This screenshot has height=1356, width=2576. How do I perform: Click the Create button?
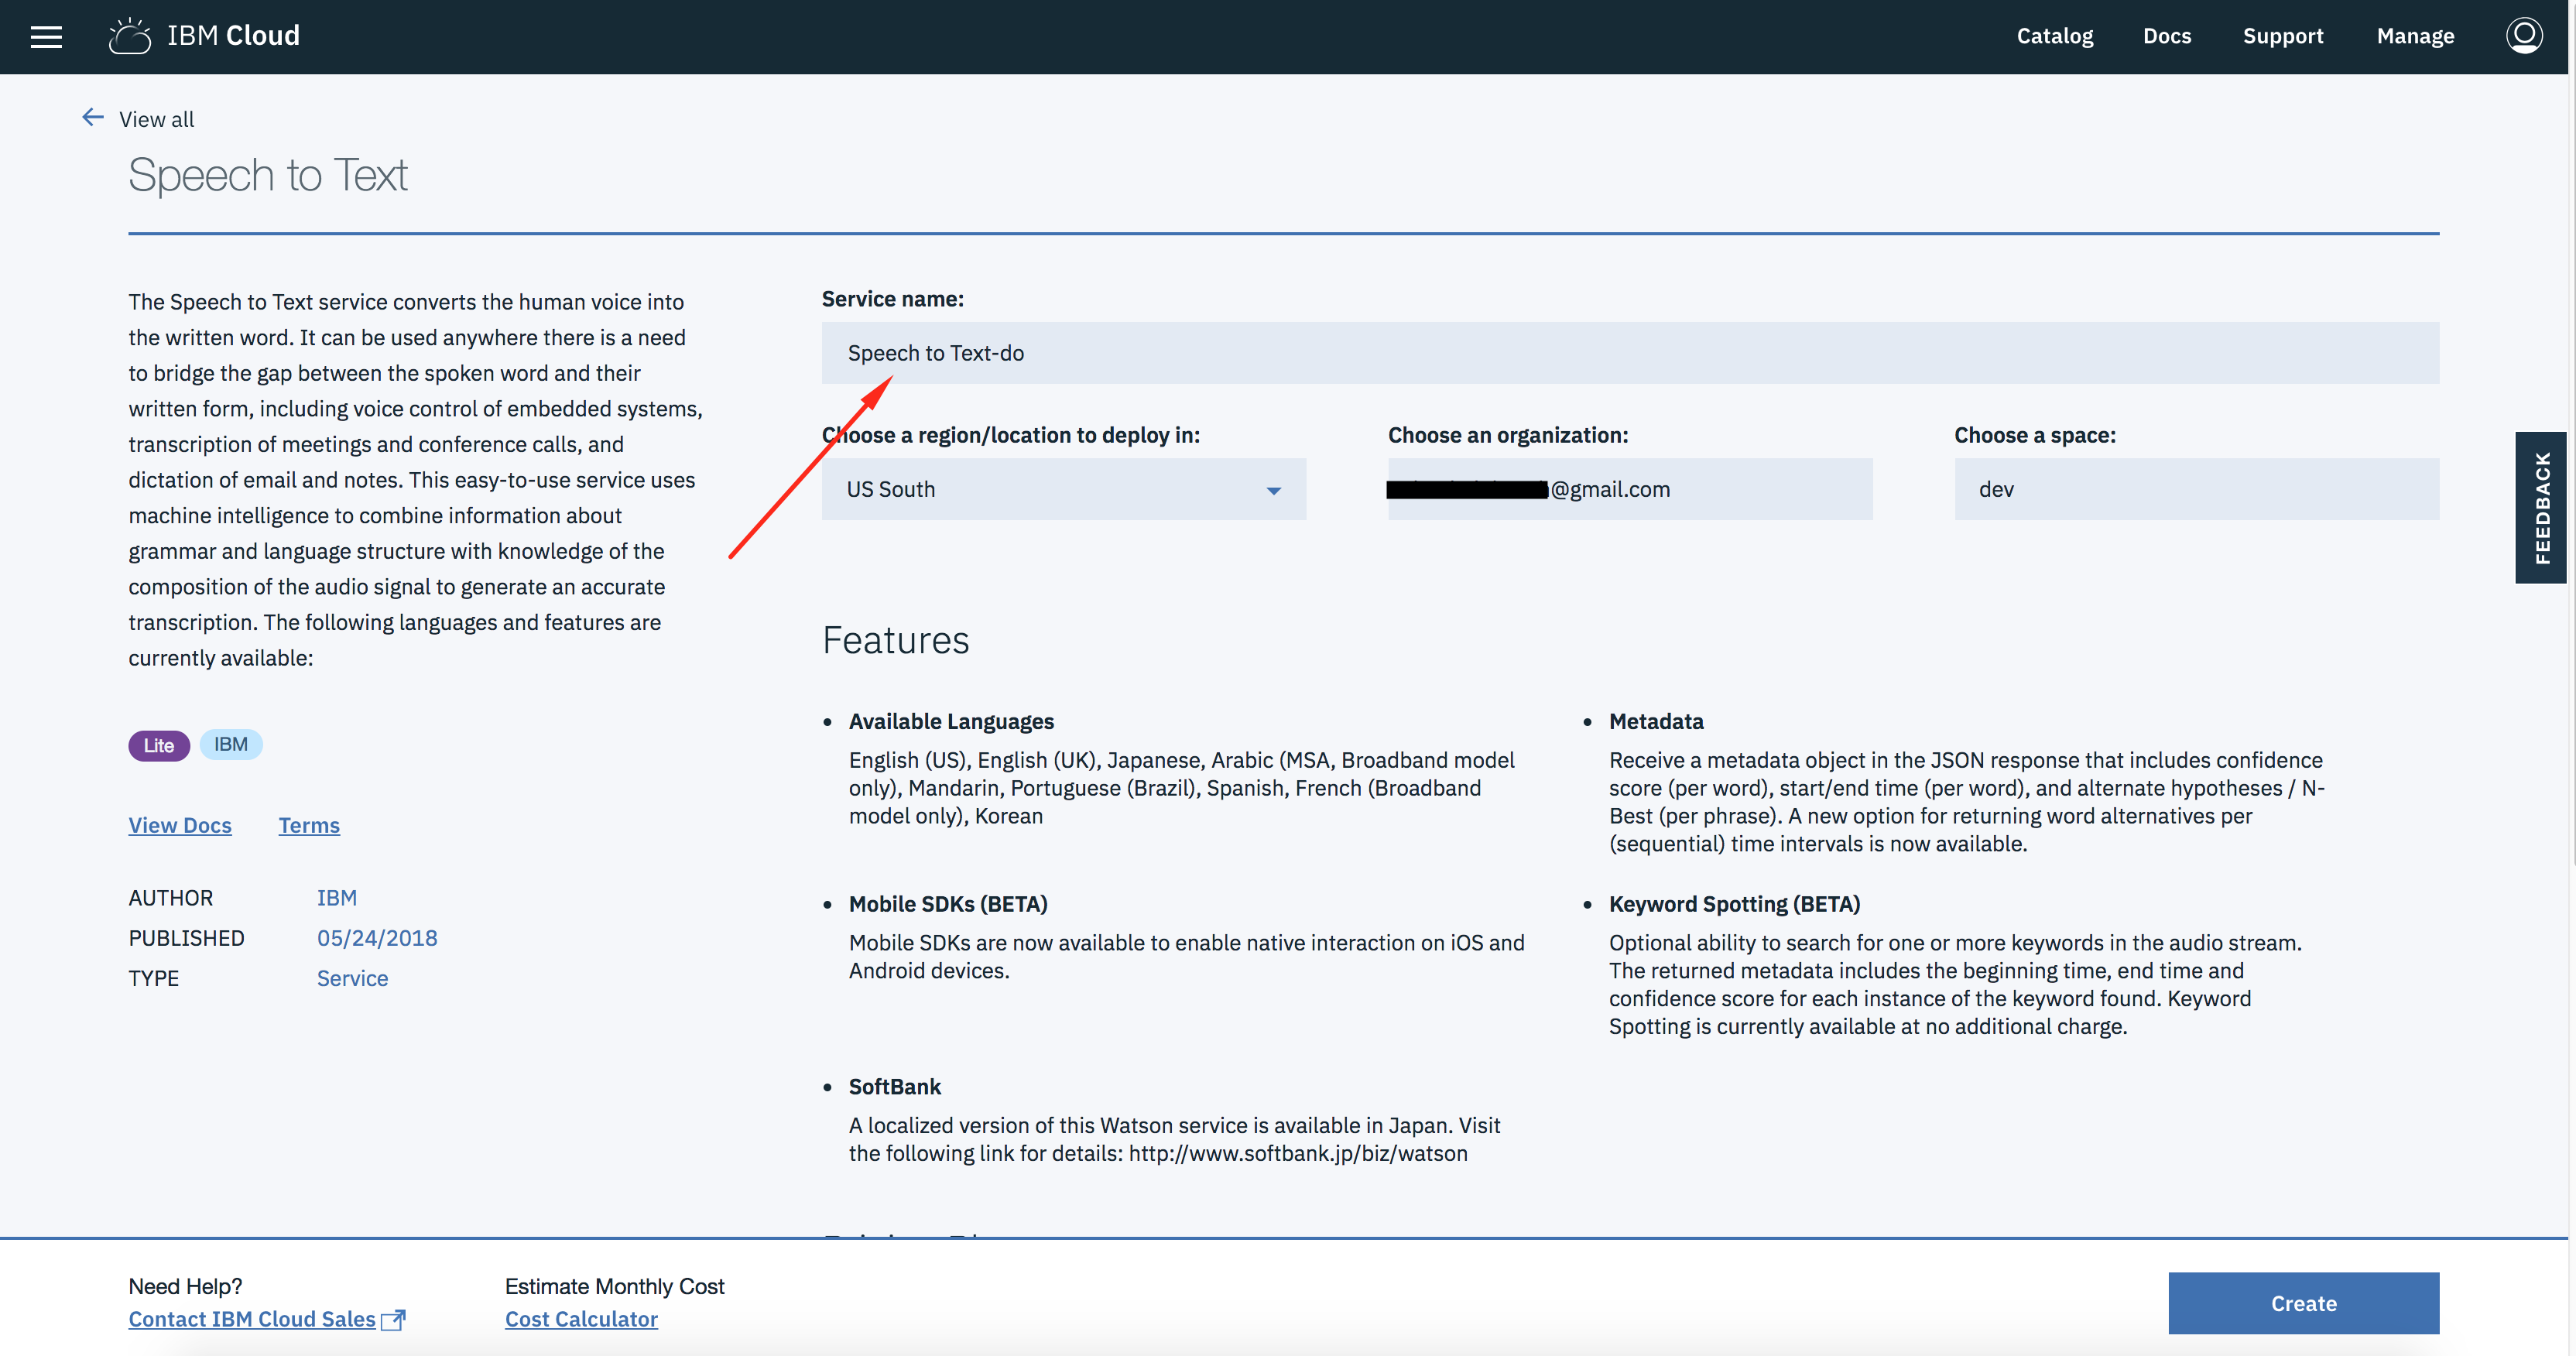click(2303, 1303)
